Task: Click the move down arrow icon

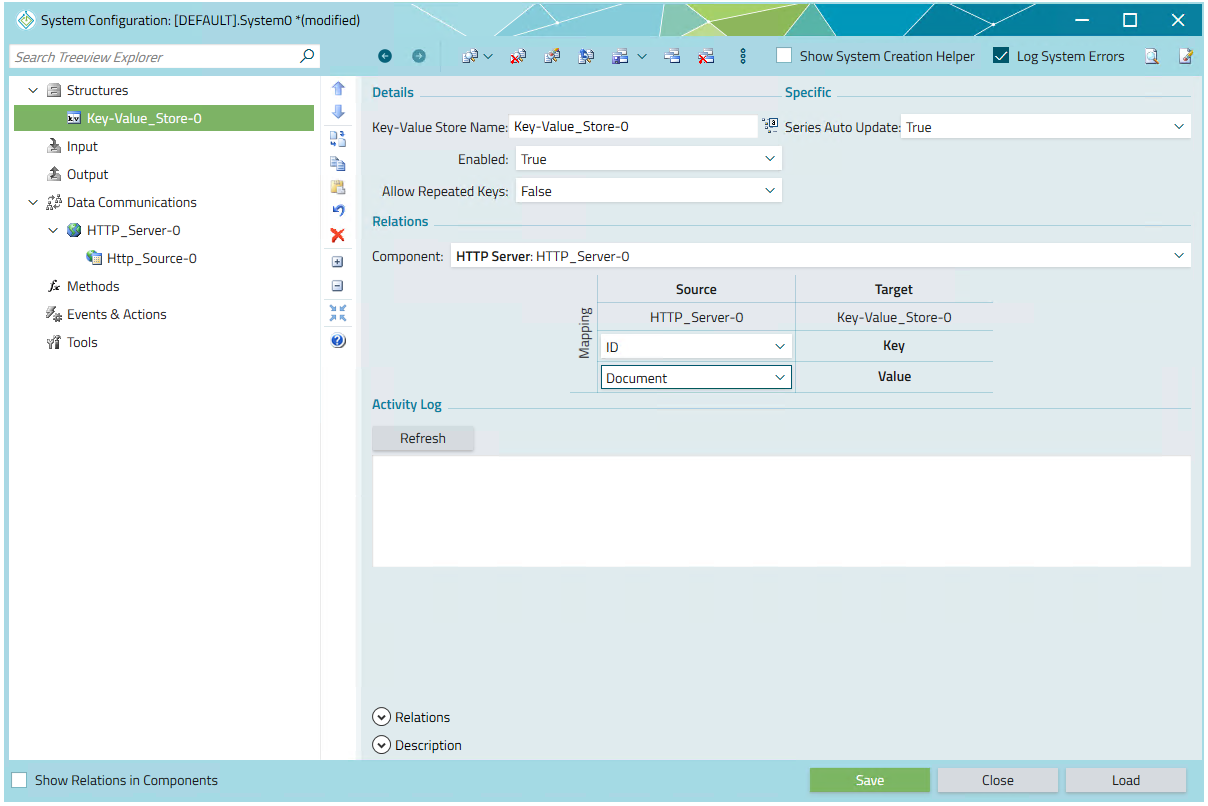Action: click(x=338, y=112)
